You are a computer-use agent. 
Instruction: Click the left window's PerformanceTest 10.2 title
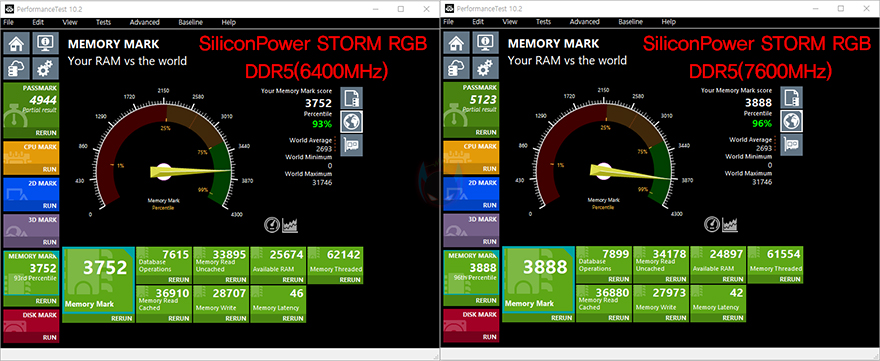click(49, 9)
